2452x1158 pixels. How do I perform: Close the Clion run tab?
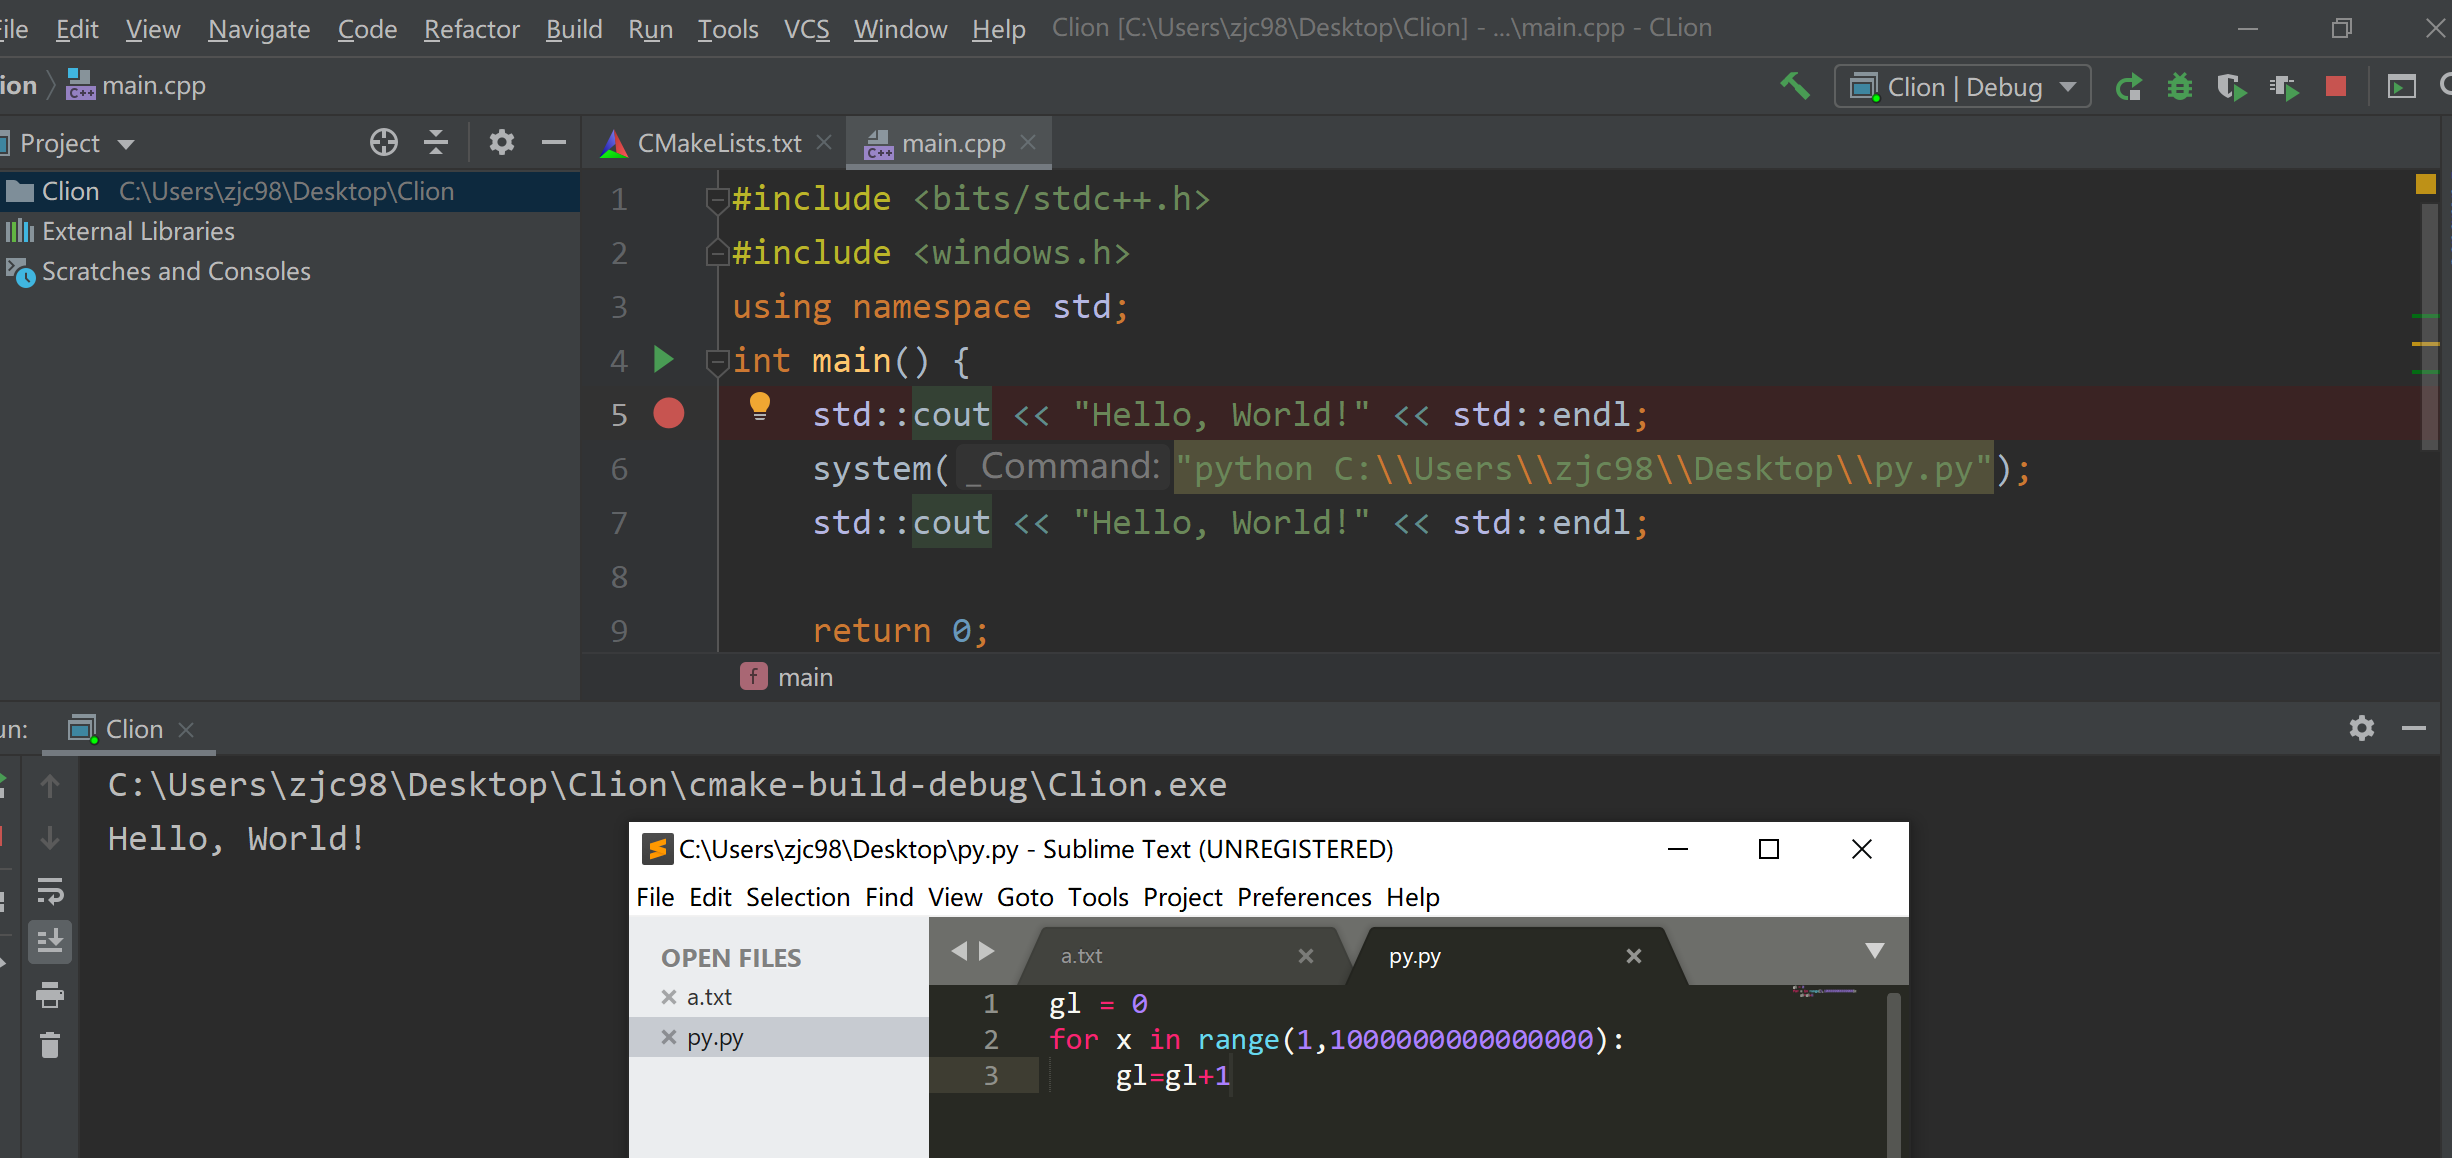point(186,730)
